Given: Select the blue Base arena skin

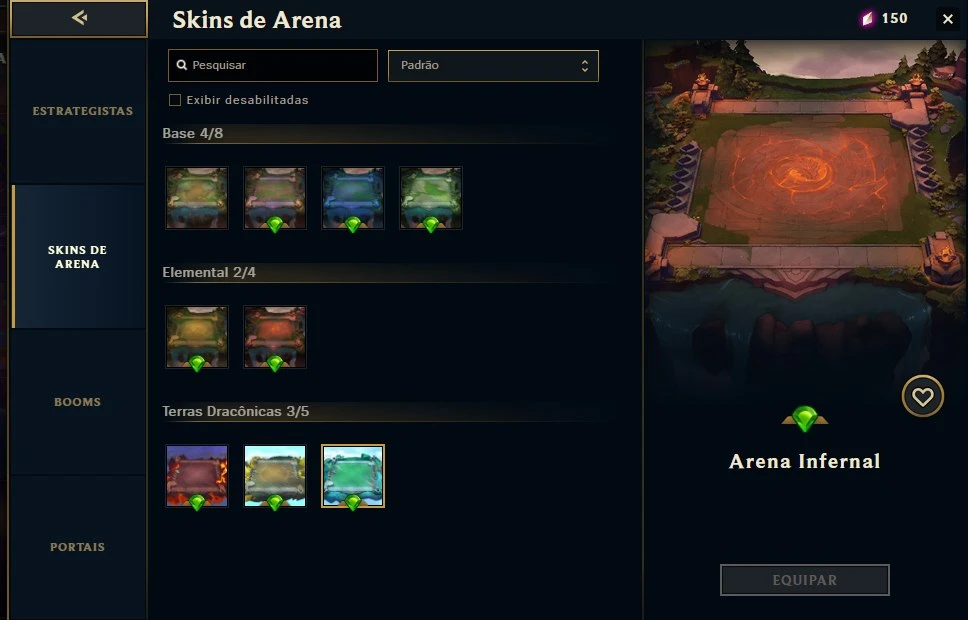Looking at the screenshot, I should point(353,198).
